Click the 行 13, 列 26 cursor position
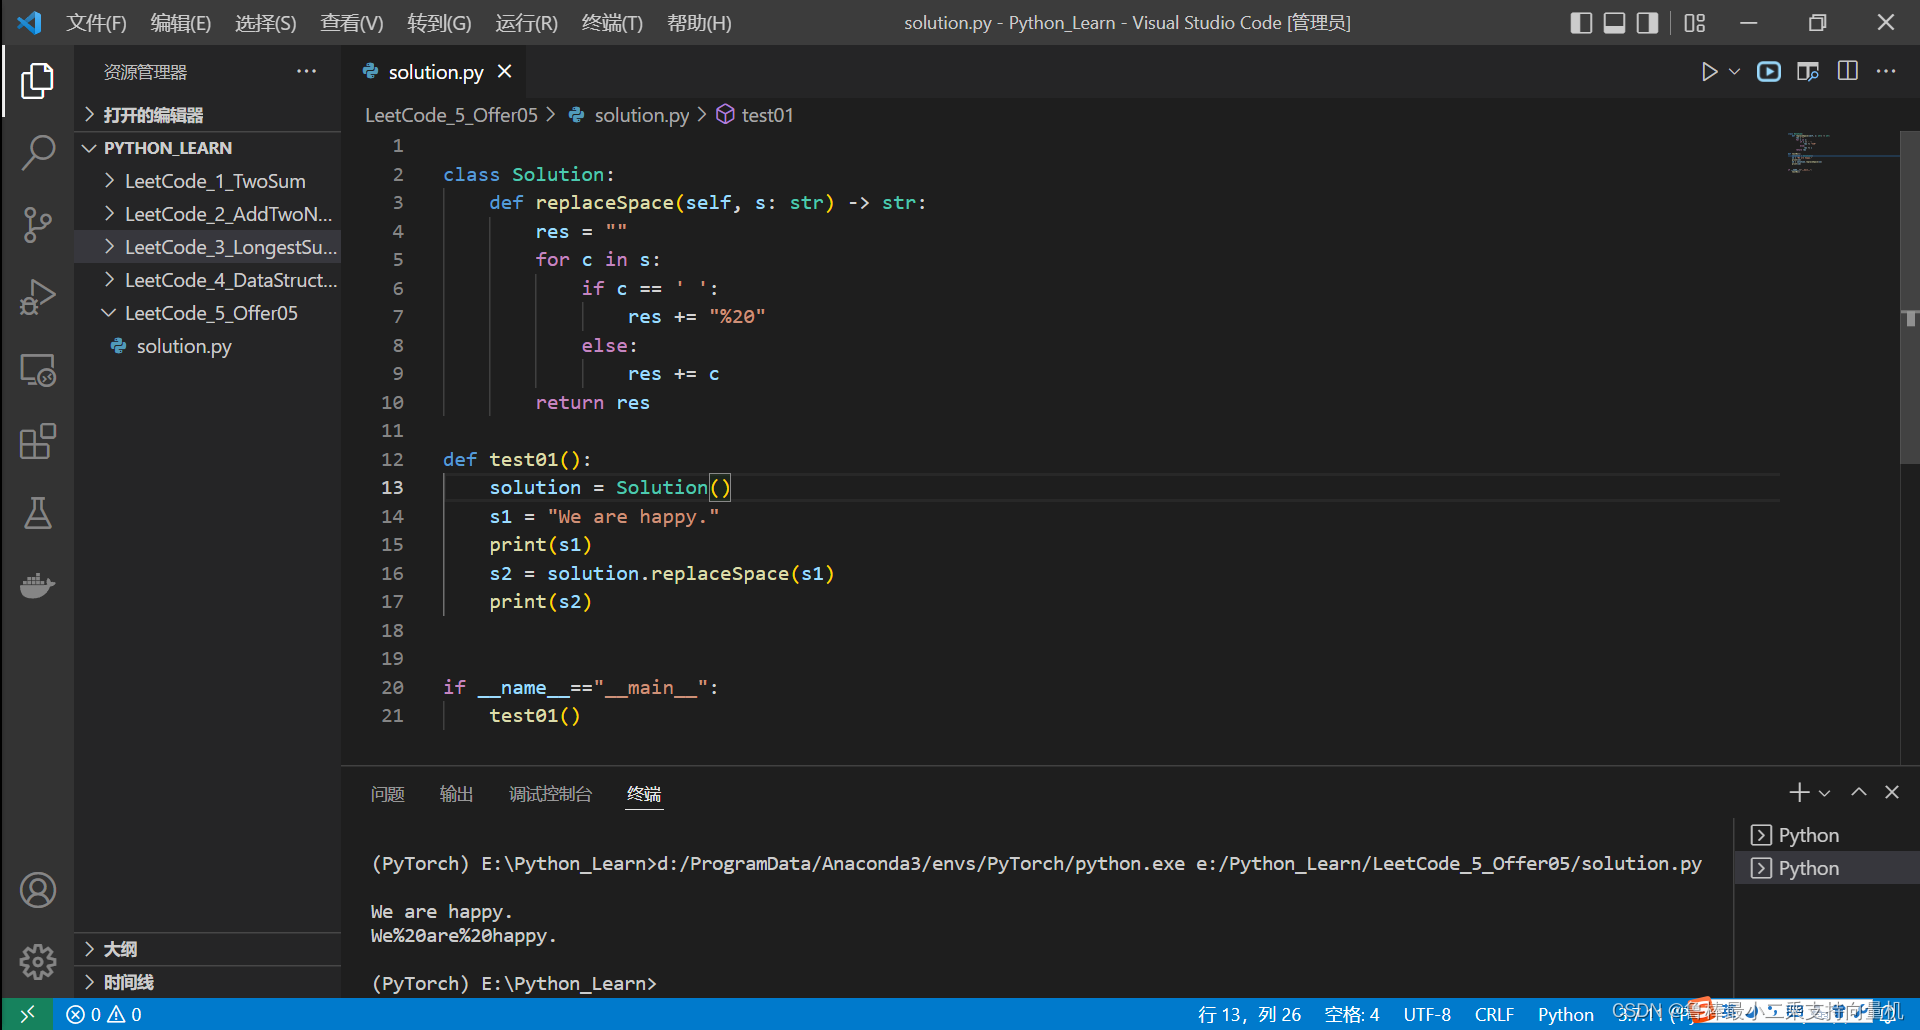 (1250, 1014)
